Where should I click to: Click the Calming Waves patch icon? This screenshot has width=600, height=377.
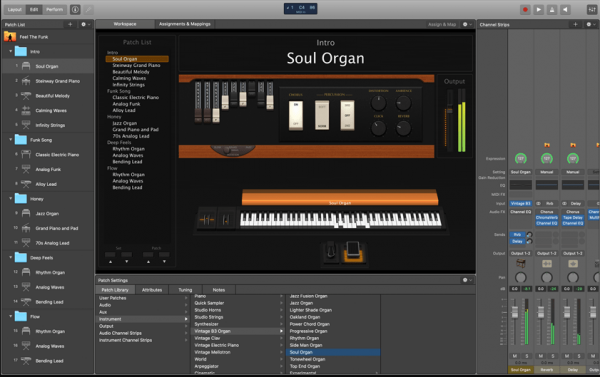[26, 110]
